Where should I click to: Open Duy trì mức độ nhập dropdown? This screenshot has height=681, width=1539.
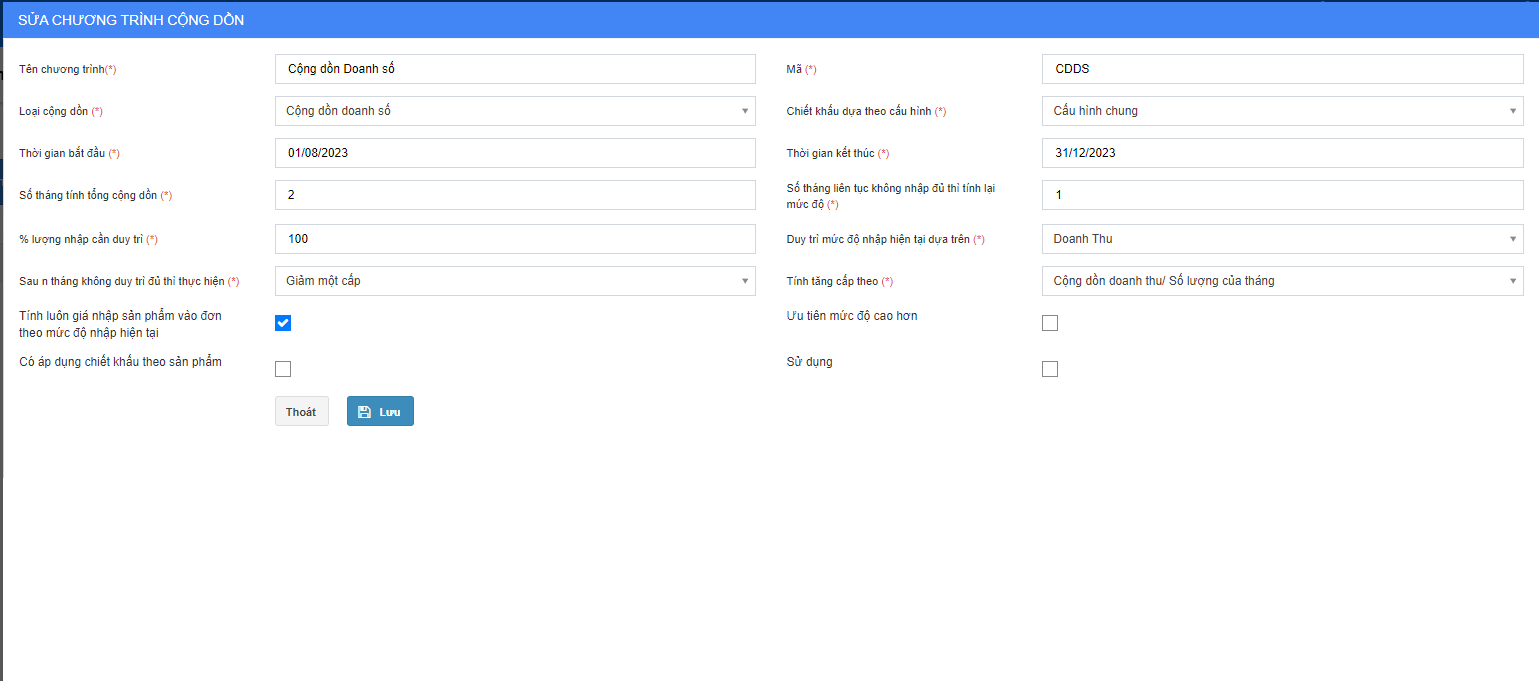pyautogui.click(x=1282, y=239)
